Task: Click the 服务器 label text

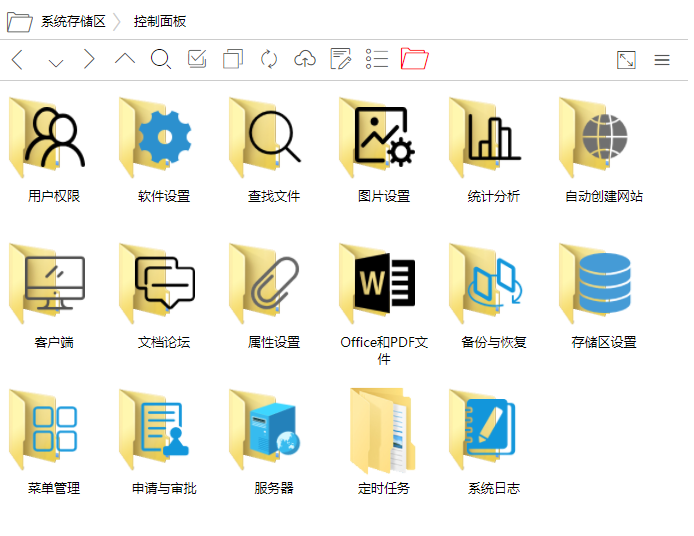Action: click(274, 488)
